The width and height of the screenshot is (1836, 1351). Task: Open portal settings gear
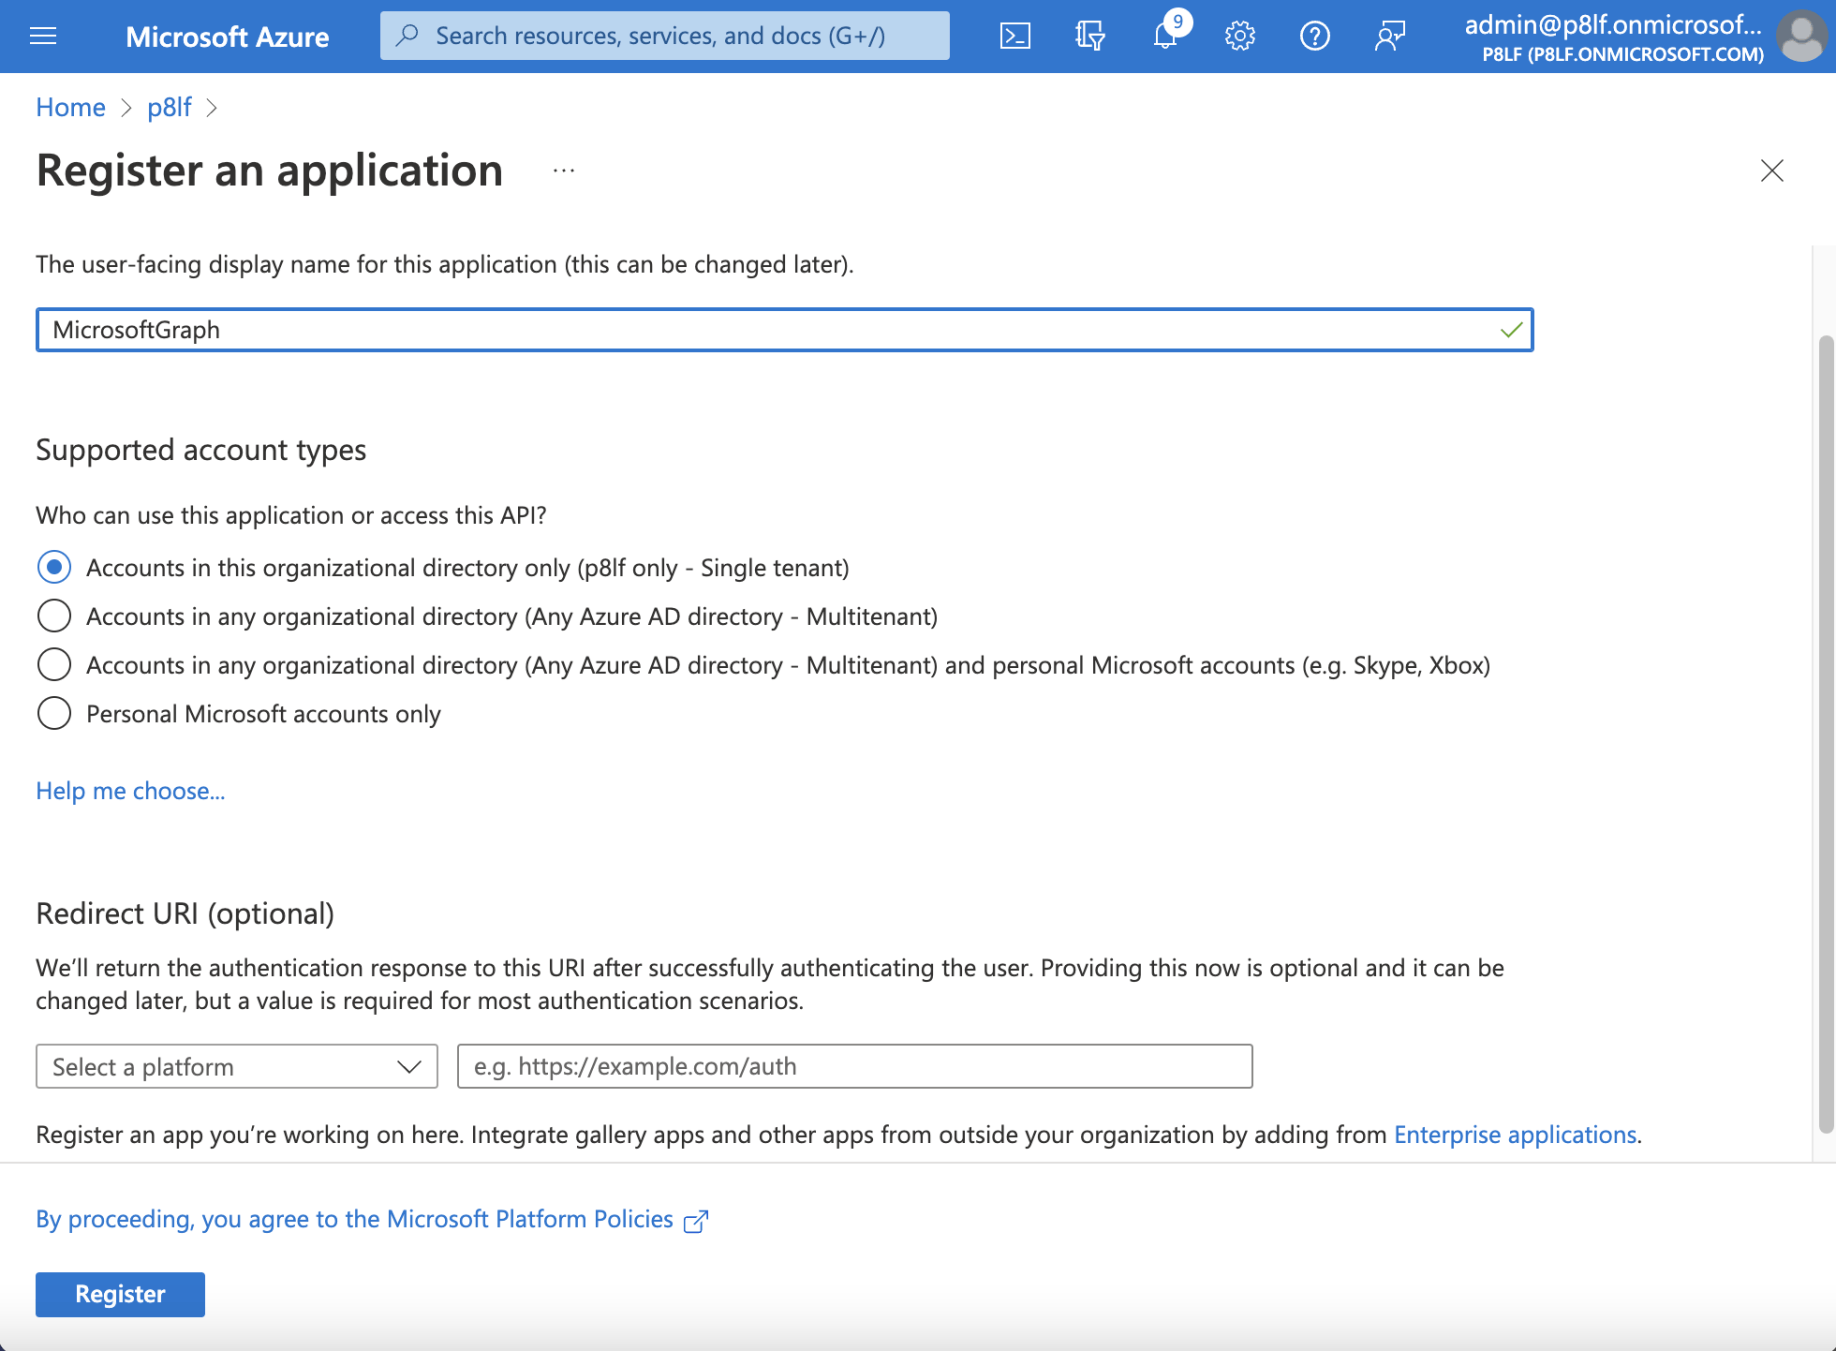[1240, 36]
